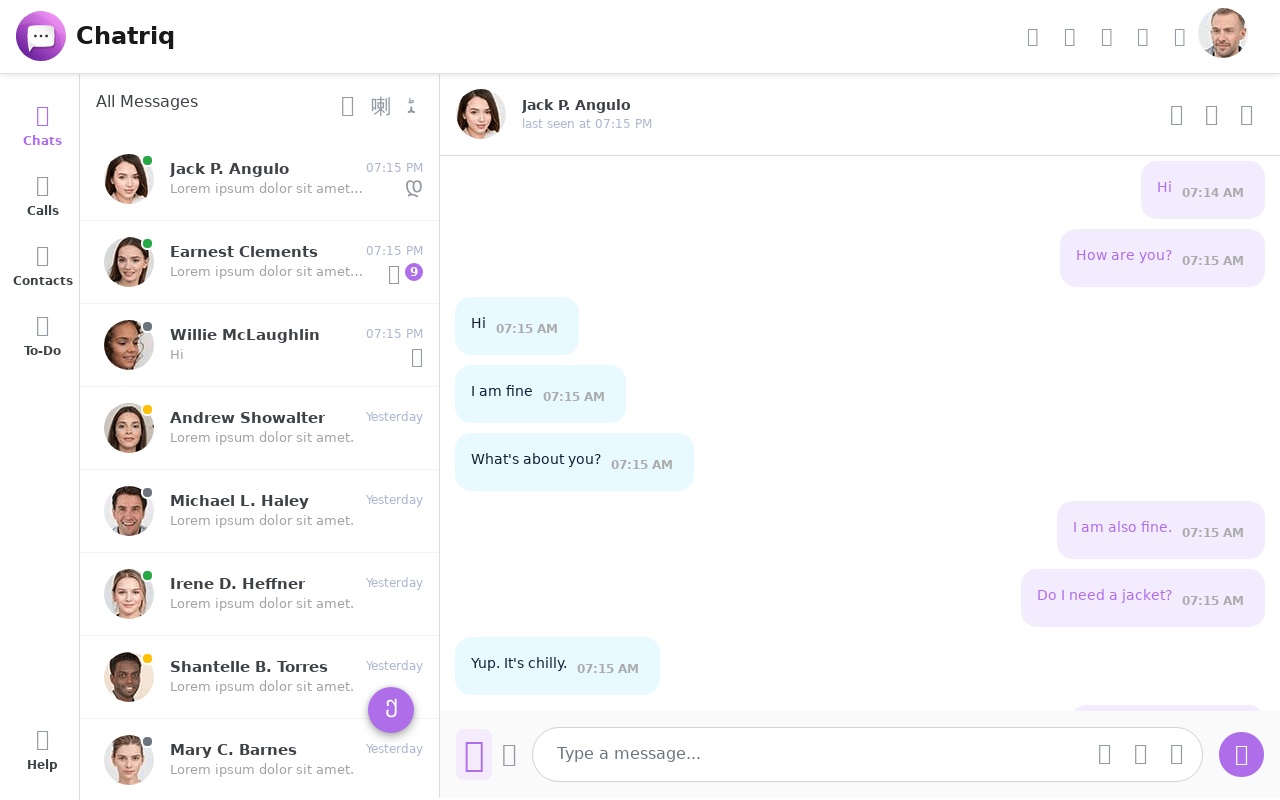Click Willie McLaughlin's Hi message preview
This screenshot has width=1280, height=800.
(x=177, y=355)
